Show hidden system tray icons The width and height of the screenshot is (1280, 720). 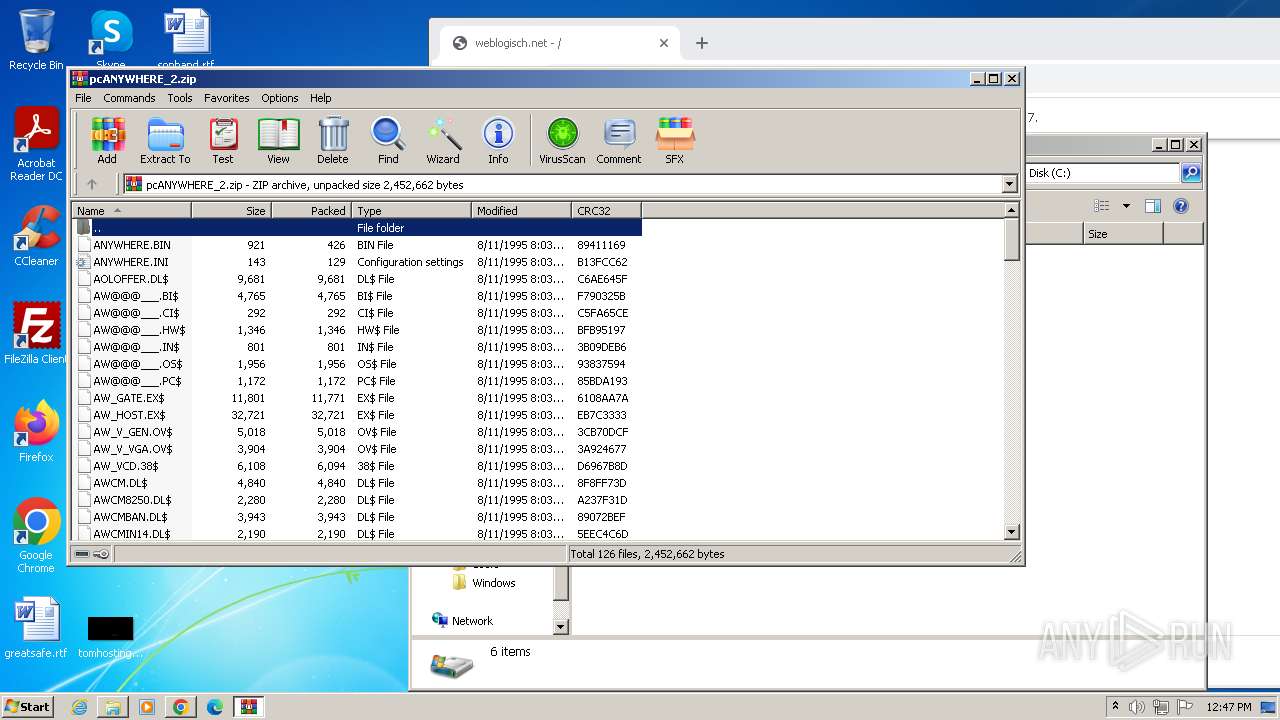[1116, 707]
